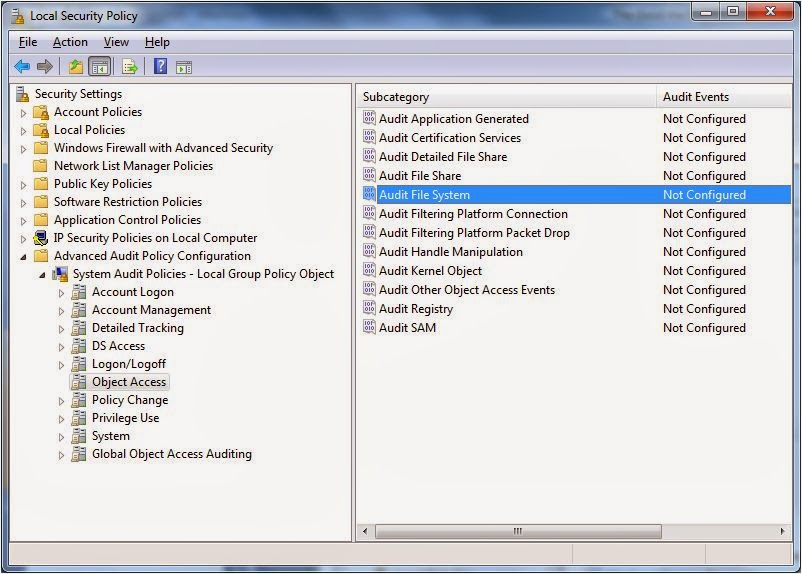Click the DS Access category icon
Screen dimensions: 802x574
tap(78, 346)
